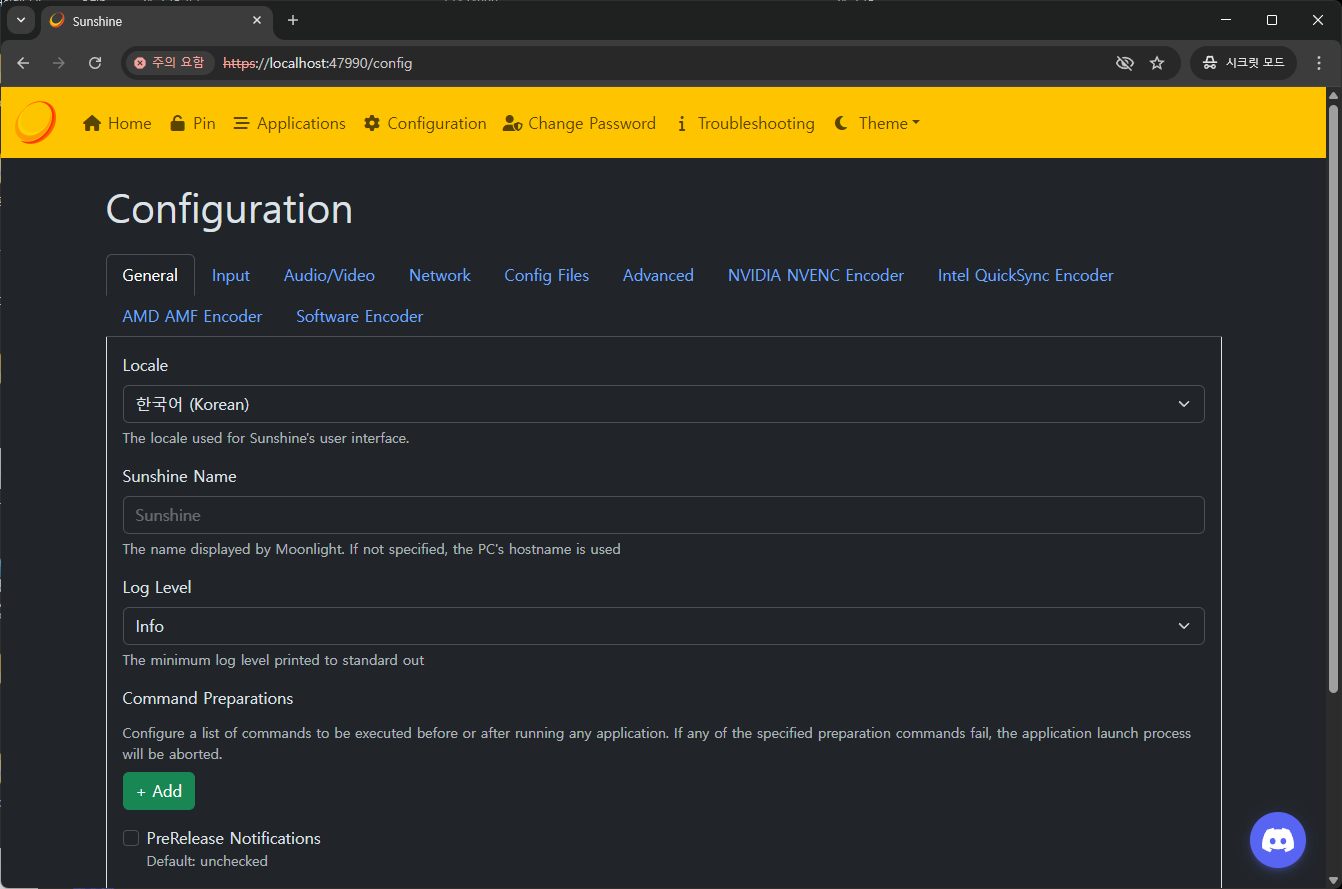Switch to the Network tab
Screen dimensions: 1342x889
click(440, 275)
